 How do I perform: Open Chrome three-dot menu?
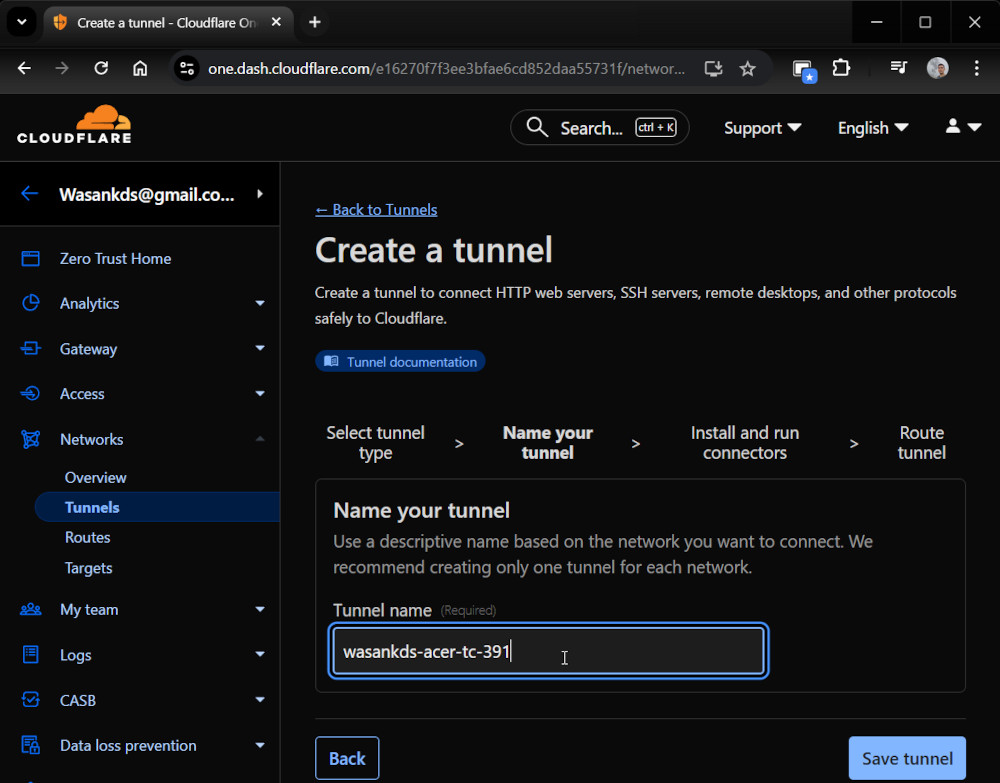click(x=977, y=68)
